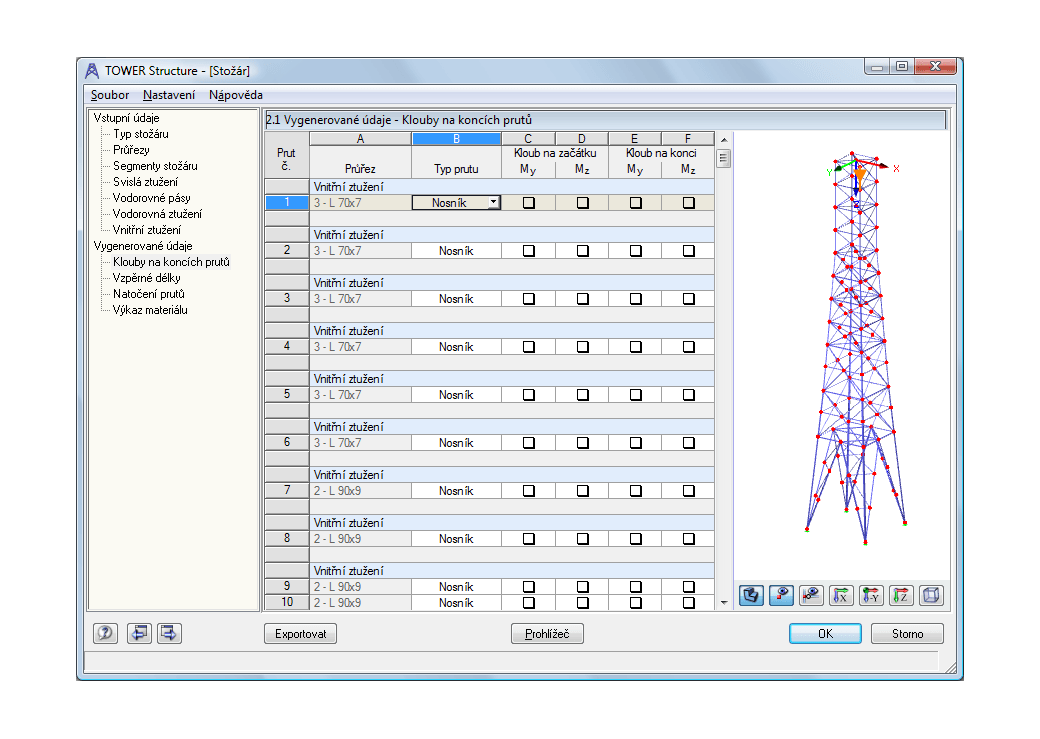Enable end hinge Mz for member 2
Viewport: 1040px width, 739px height.
pyautogui.click(x=688, y=251)
